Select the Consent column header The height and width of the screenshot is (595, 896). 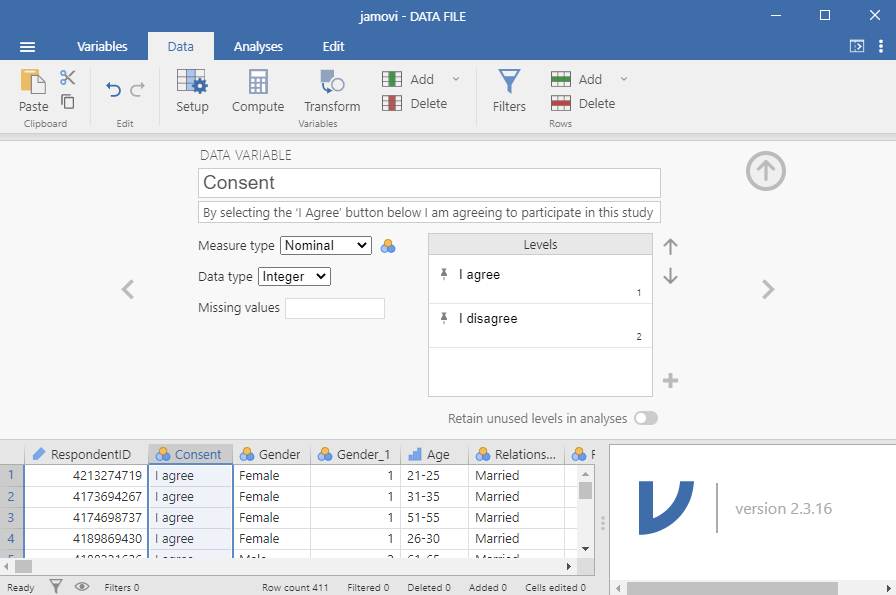click(190, 454)
